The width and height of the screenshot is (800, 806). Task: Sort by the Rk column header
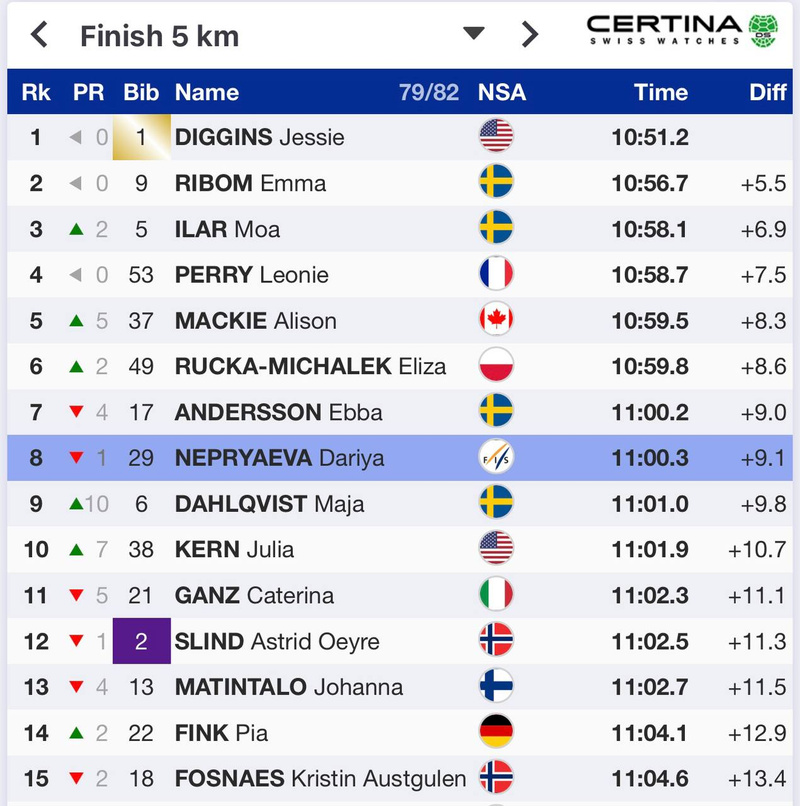point(36,93)
